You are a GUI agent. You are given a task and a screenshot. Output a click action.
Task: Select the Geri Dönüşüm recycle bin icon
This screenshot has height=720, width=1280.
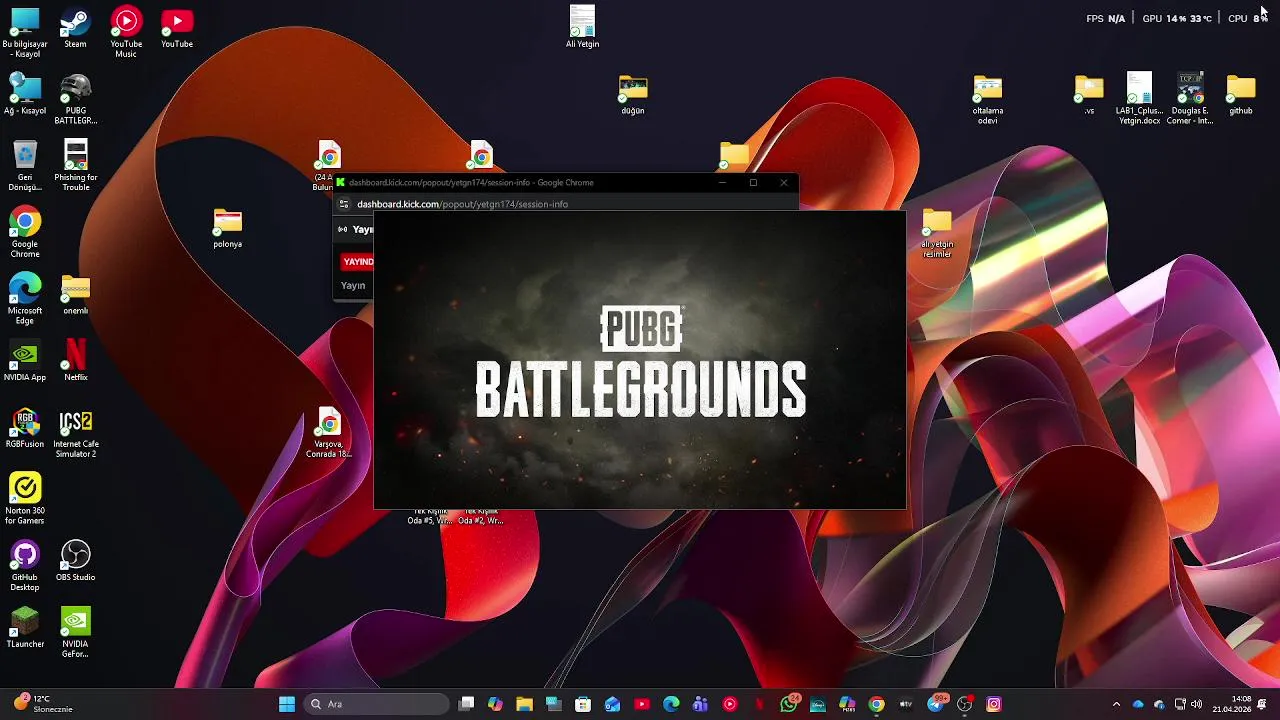click(25, 165)
